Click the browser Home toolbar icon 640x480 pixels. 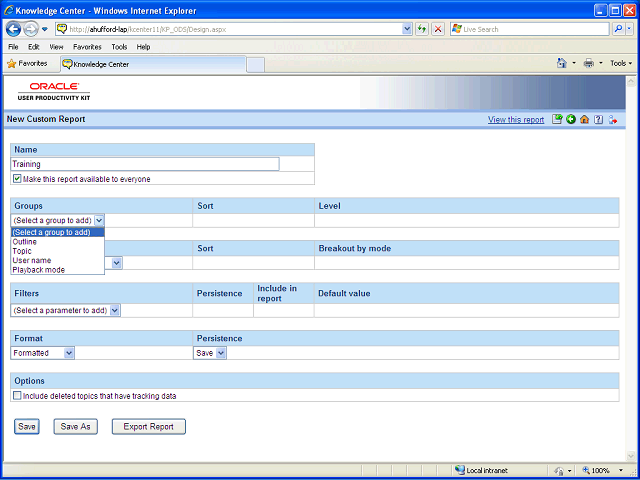click(x=562, y=63)
